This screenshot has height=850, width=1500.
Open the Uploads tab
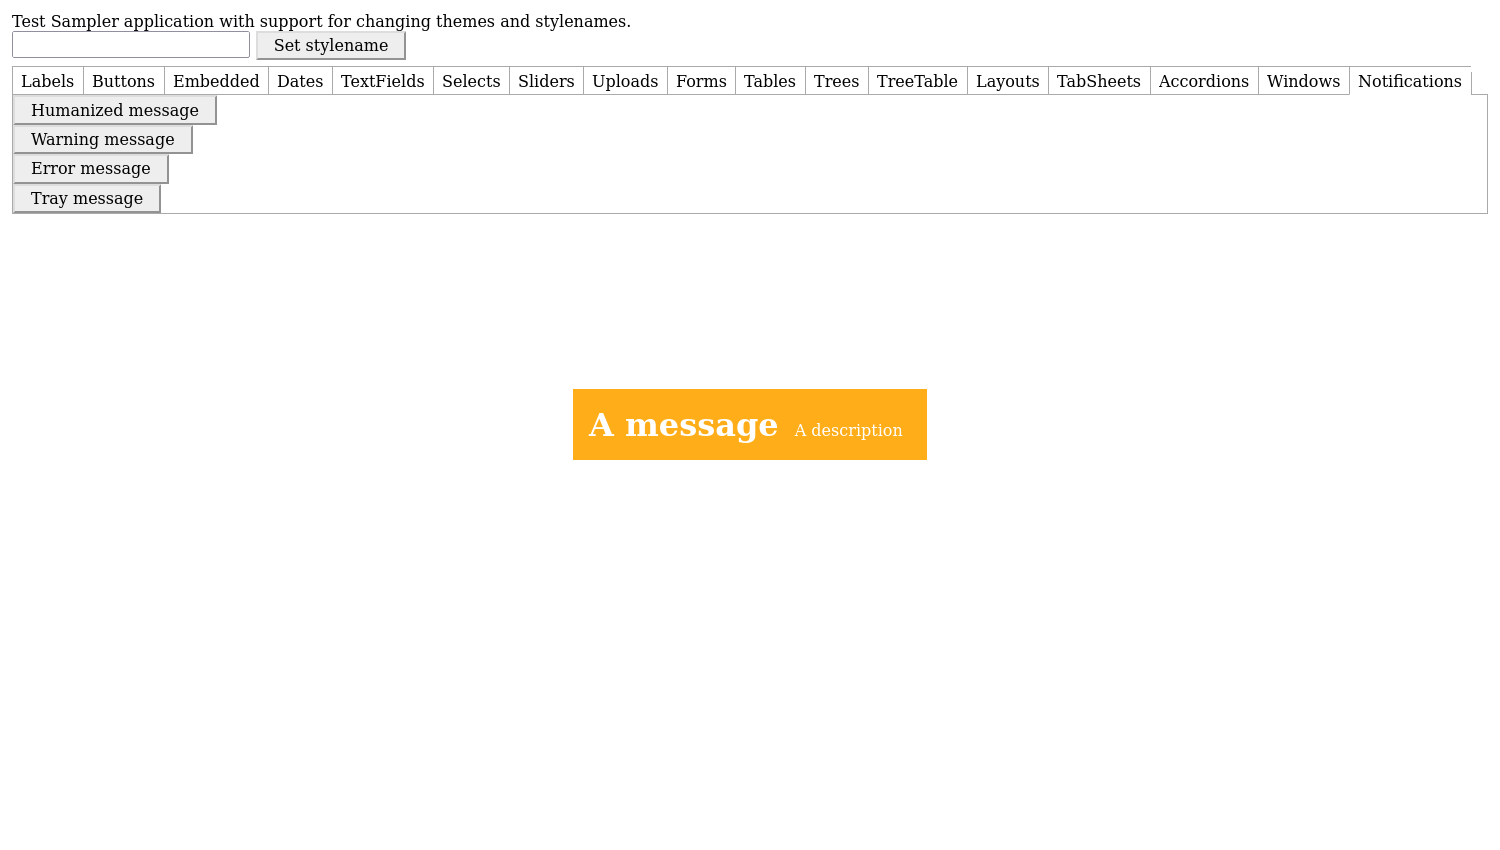(625, 81)
